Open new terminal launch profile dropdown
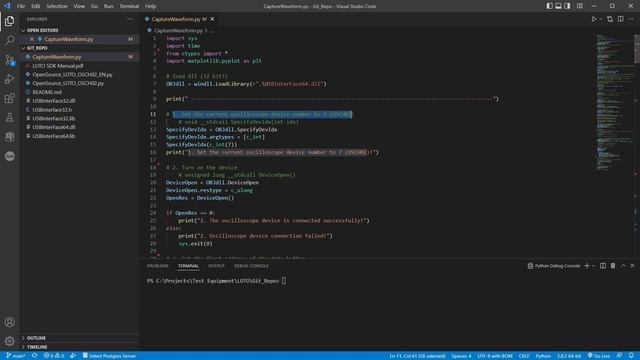 593,266
